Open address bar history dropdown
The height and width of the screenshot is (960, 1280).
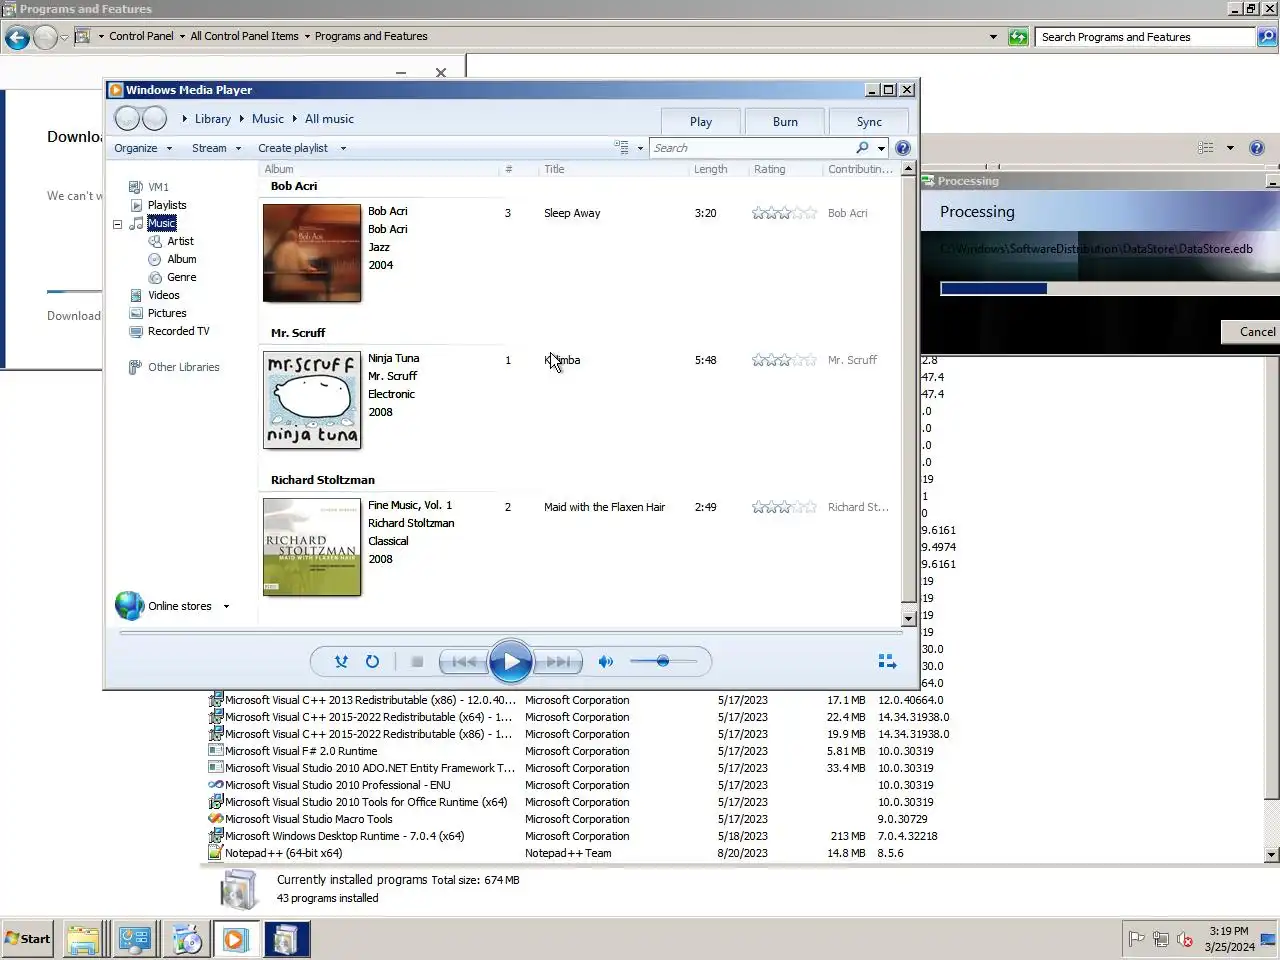point(993,37)
